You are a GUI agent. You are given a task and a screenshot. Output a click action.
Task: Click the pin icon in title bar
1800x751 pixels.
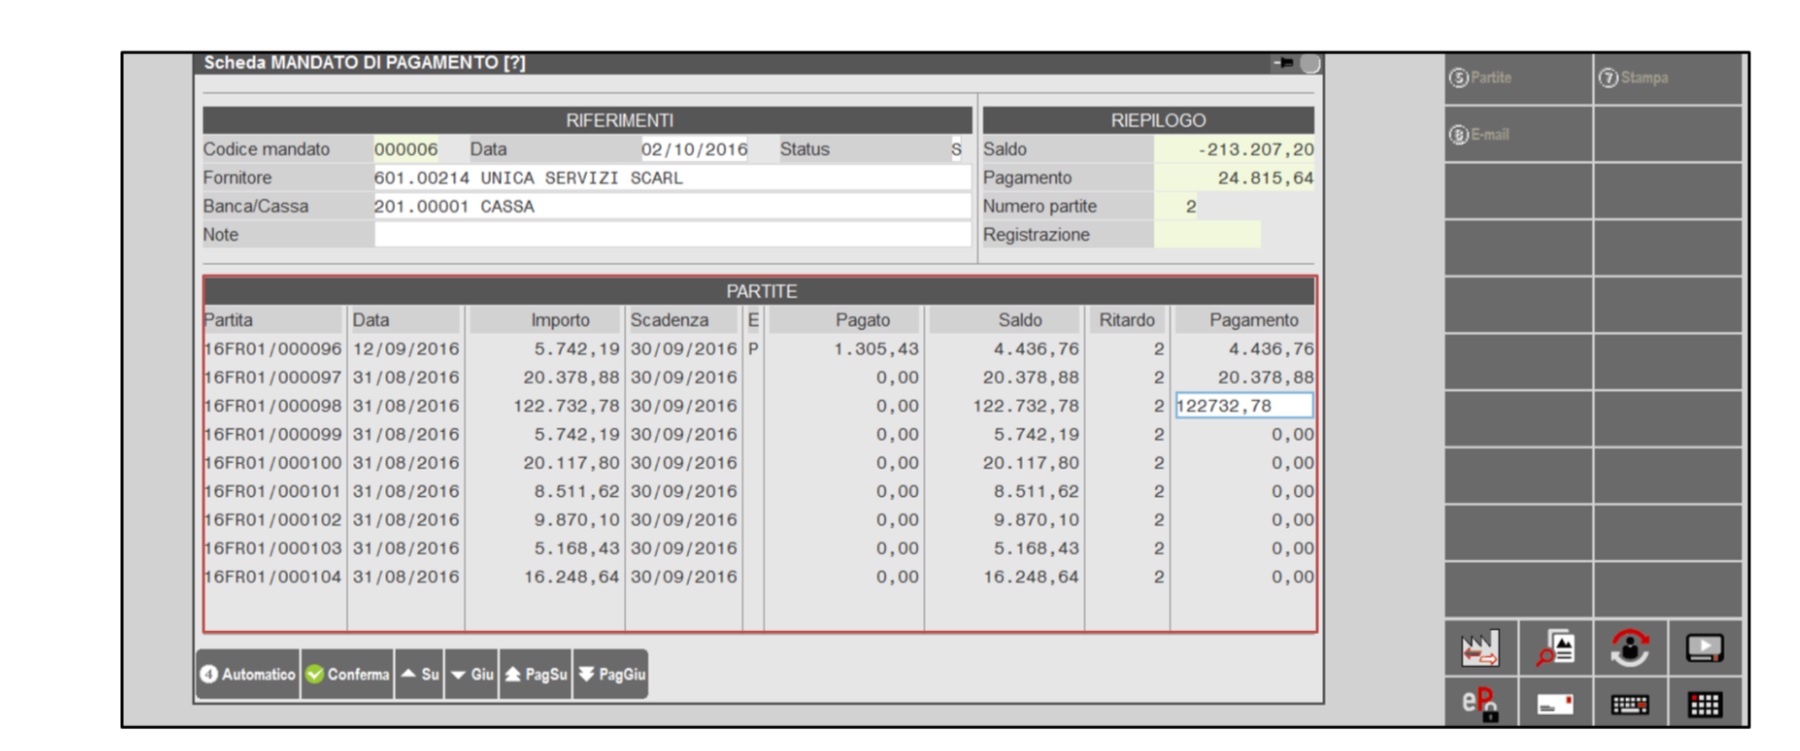point(1283,63)
